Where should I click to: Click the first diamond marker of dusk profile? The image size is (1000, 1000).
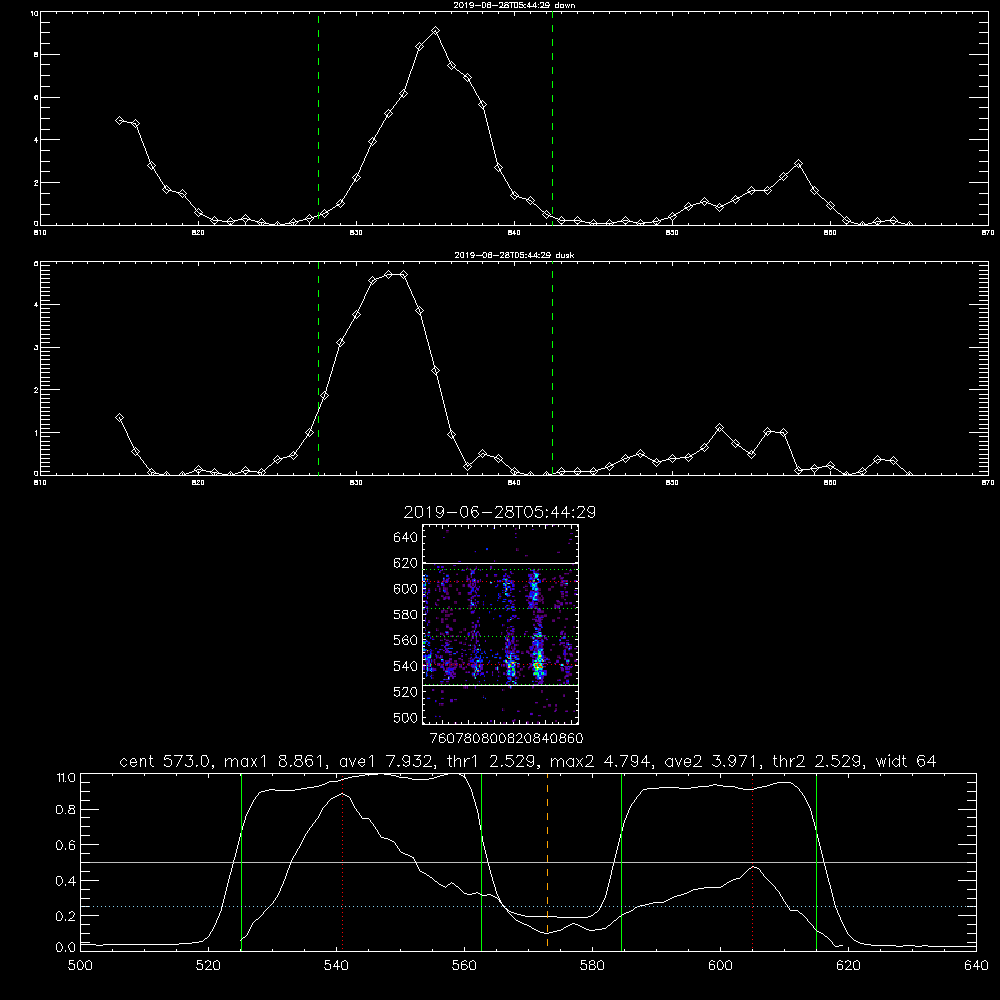click(x=119, y=418)
